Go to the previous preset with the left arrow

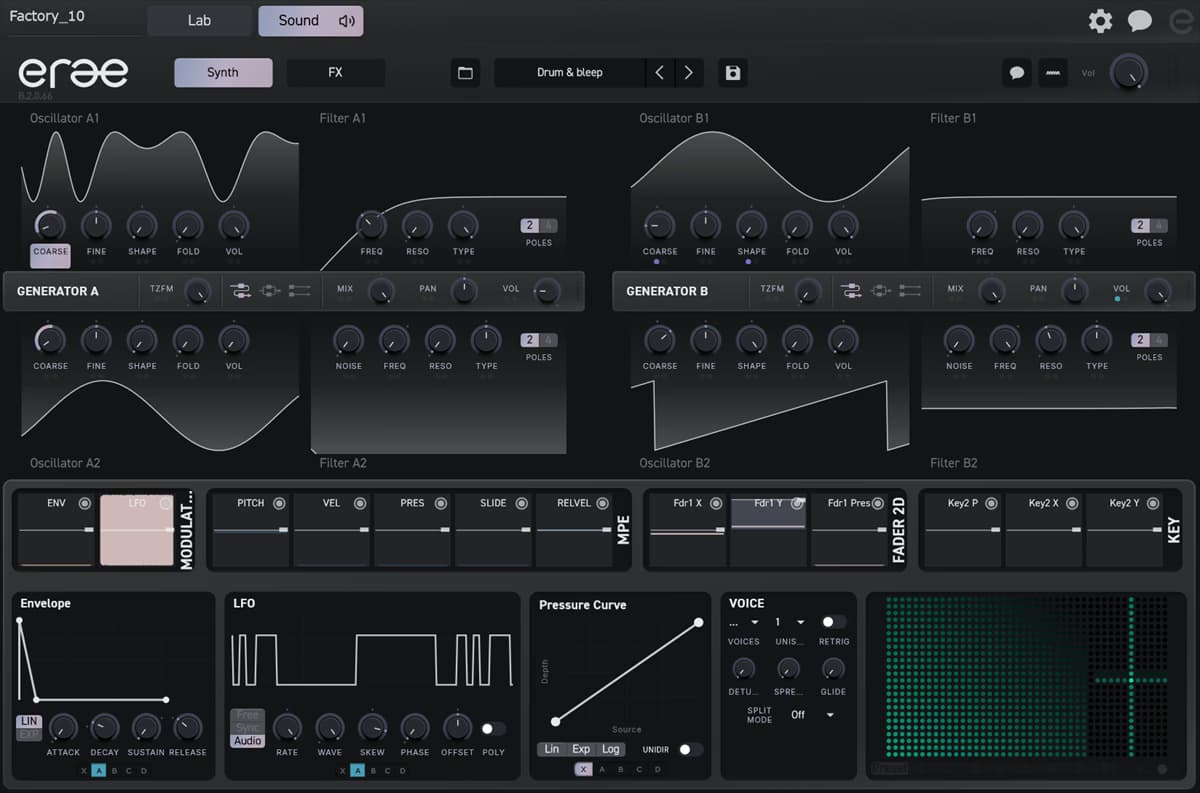tap(659, 73)
